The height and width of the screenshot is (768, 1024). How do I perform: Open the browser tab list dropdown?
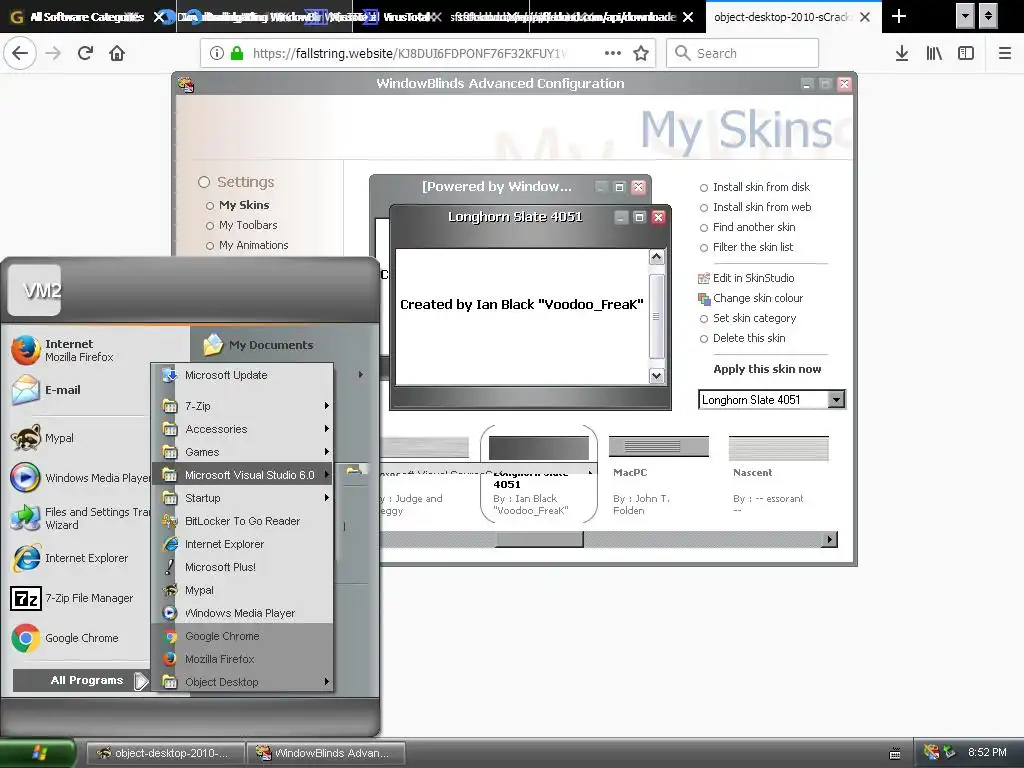tap(965, 16)
